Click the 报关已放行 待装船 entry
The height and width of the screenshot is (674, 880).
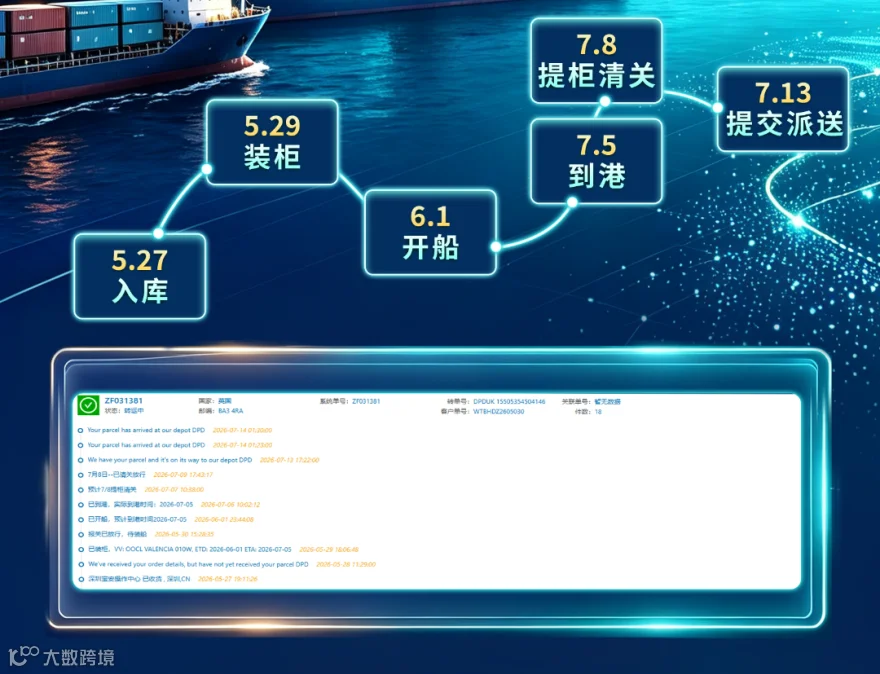click(x=146, y=534)
